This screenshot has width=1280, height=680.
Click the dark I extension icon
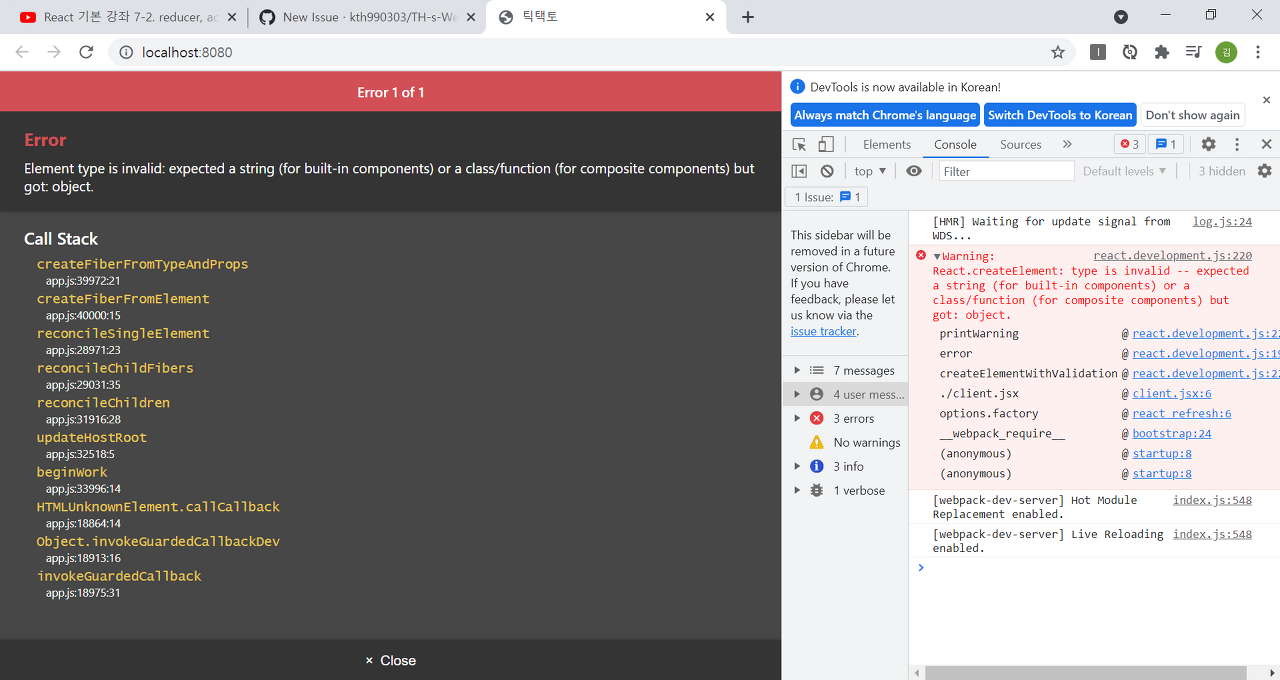pos(1098,52)
